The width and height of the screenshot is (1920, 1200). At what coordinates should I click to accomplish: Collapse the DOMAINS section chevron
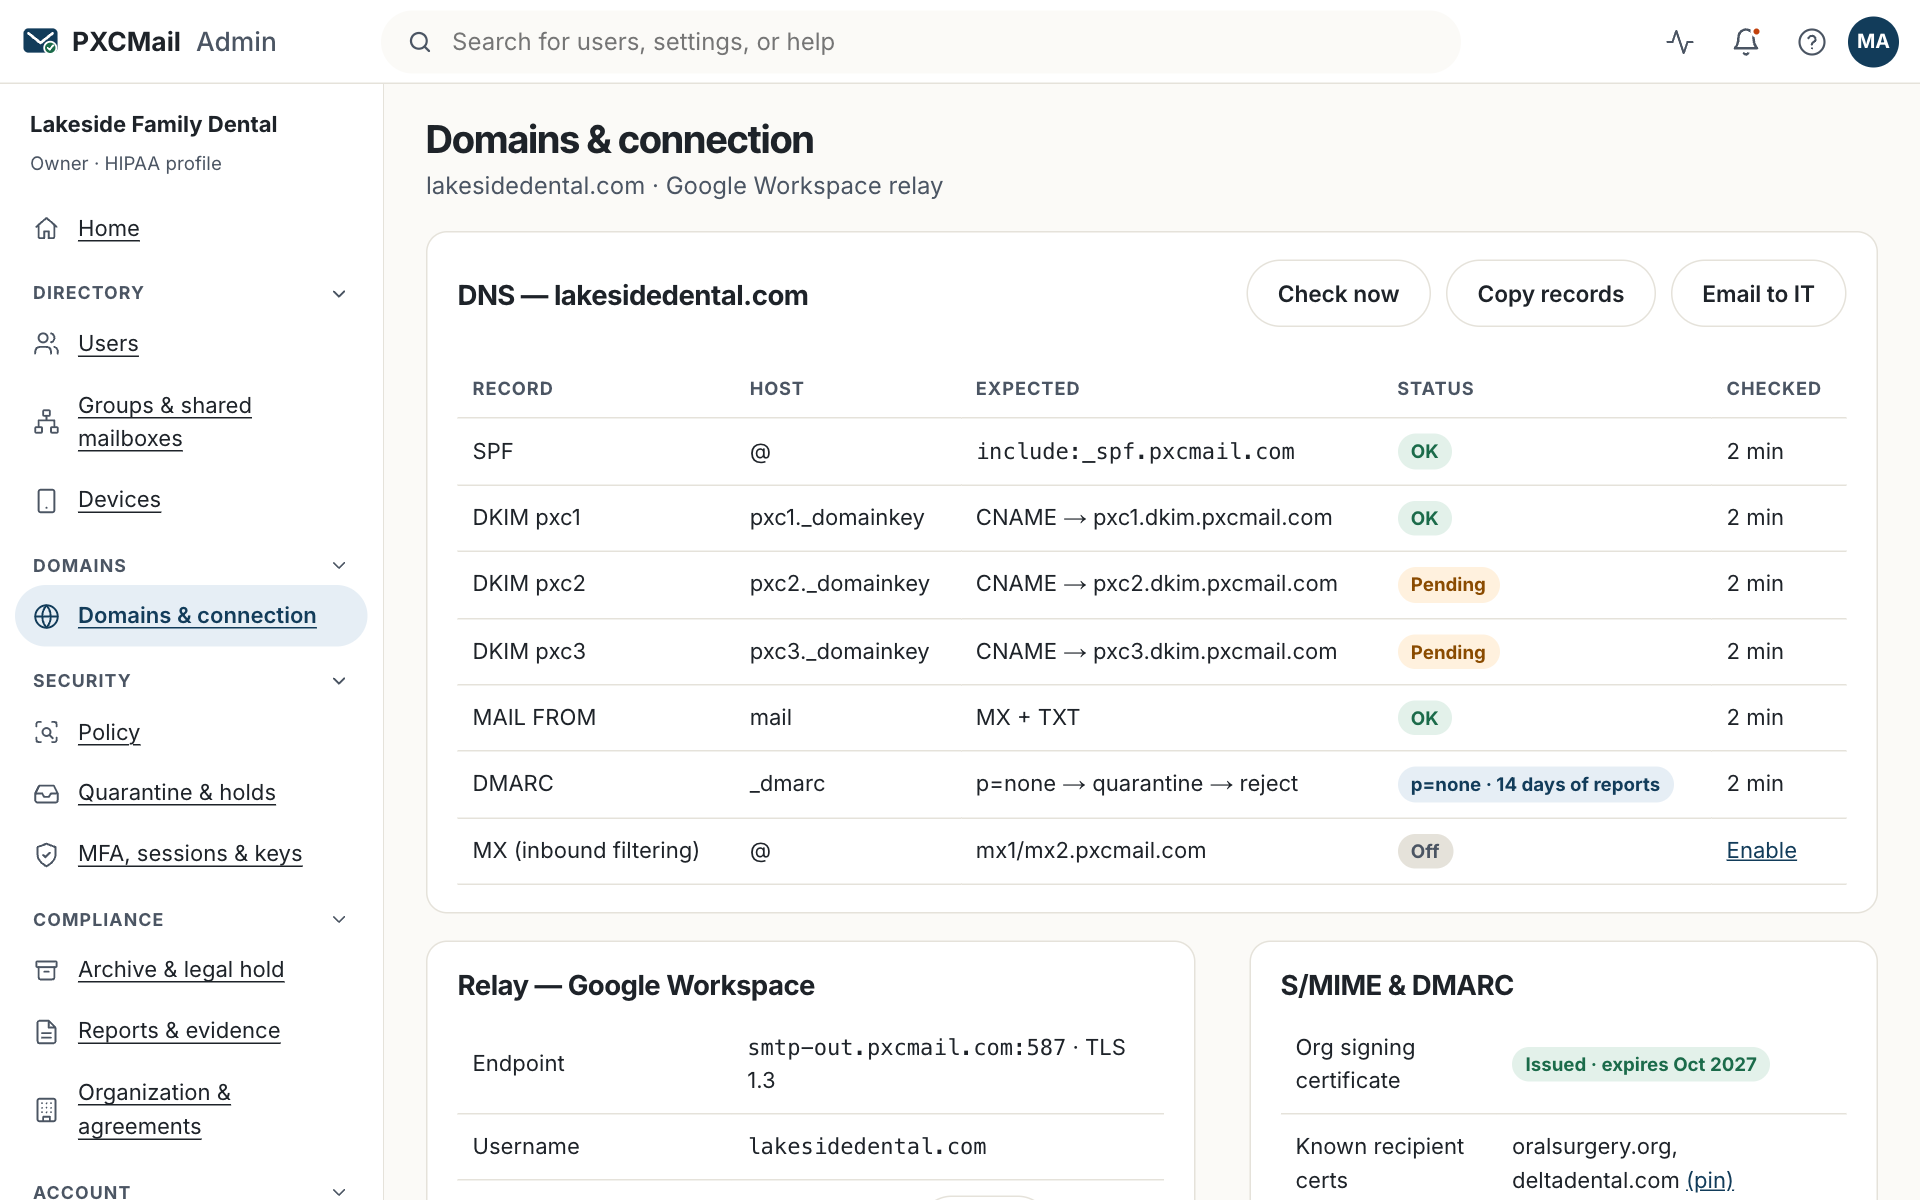click(339, 565)
